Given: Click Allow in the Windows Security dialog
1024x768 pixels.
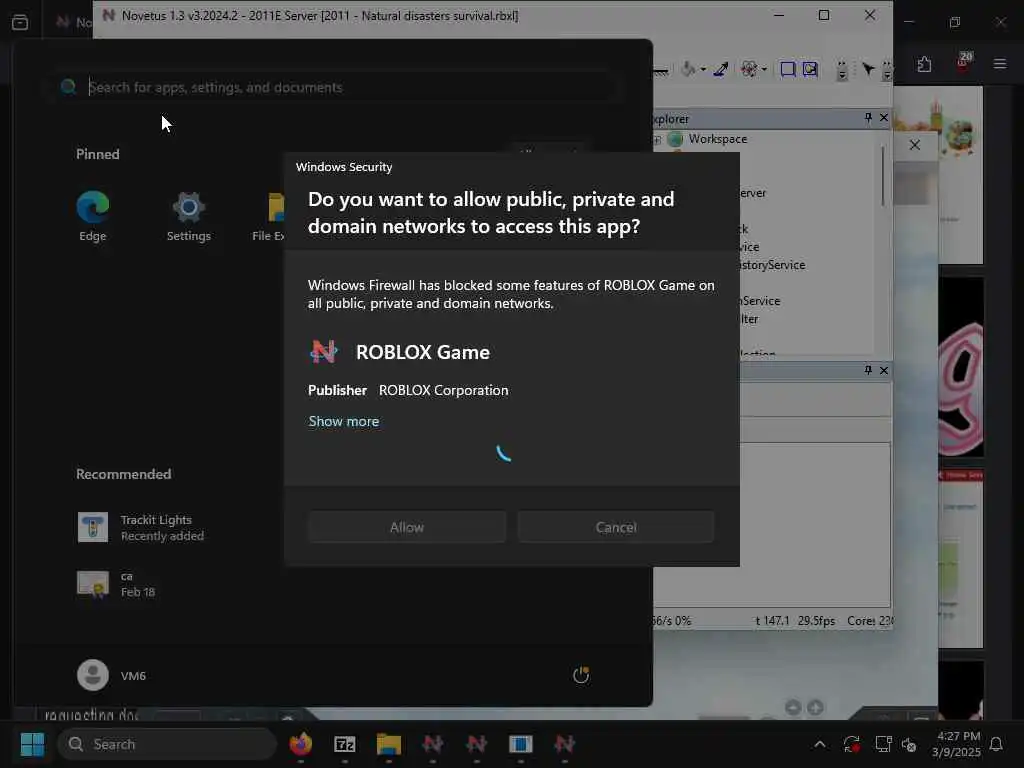Looking at the screenshot, I should (x=407, y=527).
